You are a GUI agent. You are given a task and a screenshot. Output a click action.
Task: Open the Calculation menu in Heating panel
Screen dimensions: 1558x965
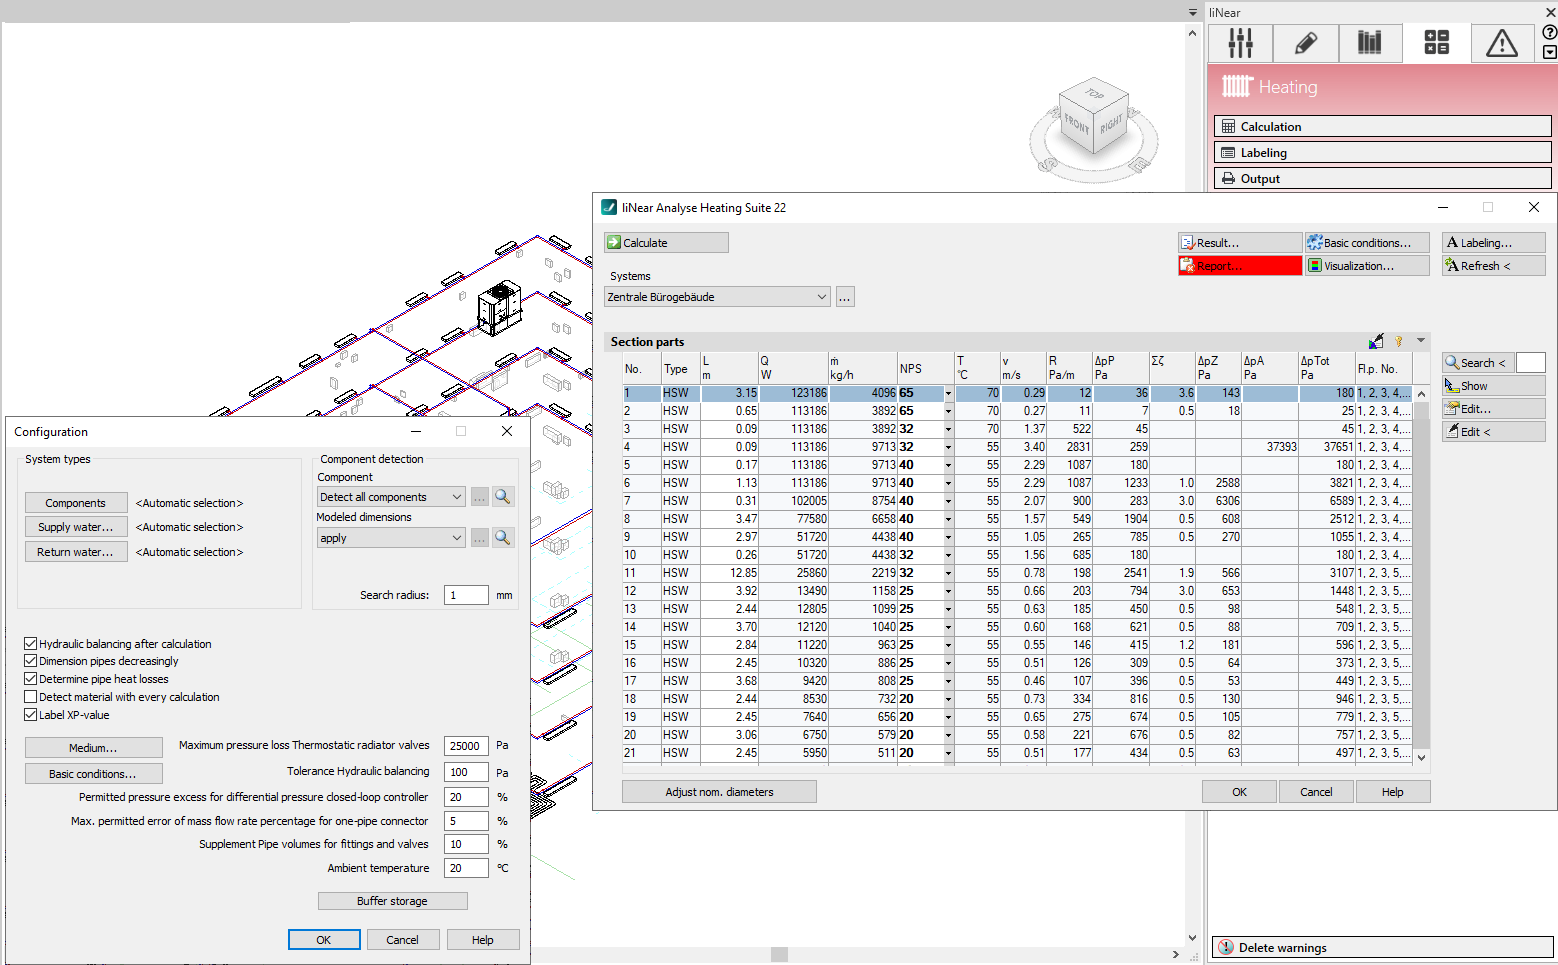[1382, 127]
